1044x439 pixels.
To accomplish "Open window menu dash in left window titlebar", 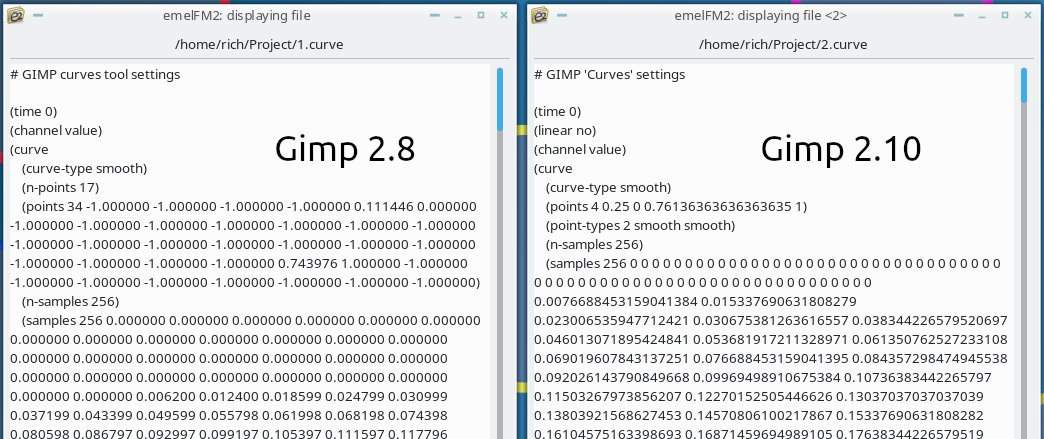I will coord(38,15).
